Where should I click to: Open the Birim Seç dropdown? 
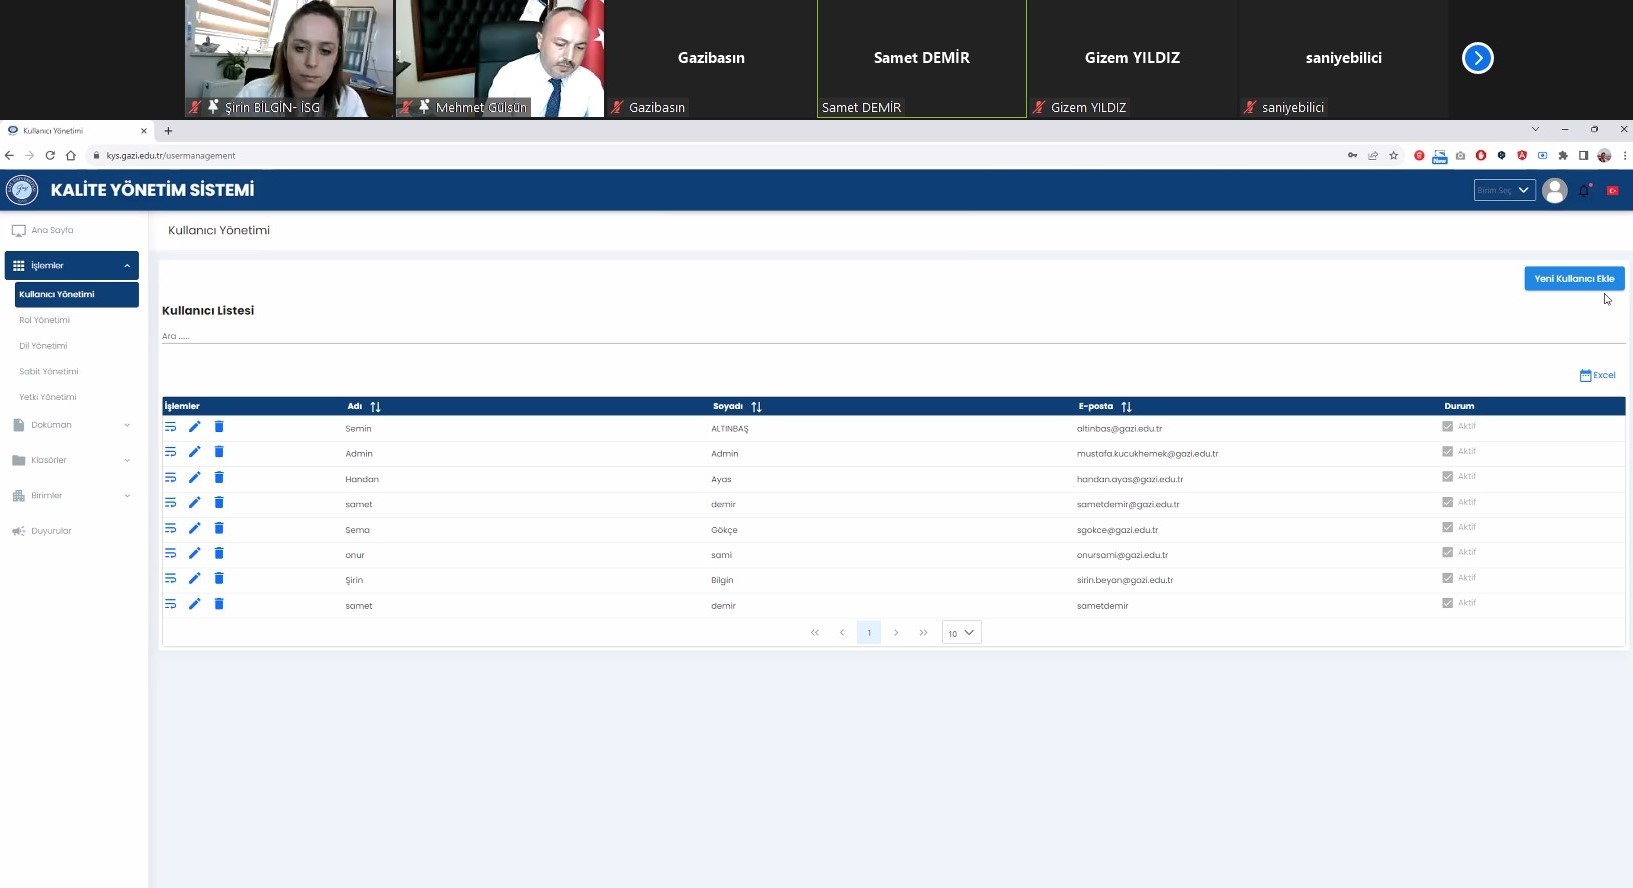tap(1504, 190)
